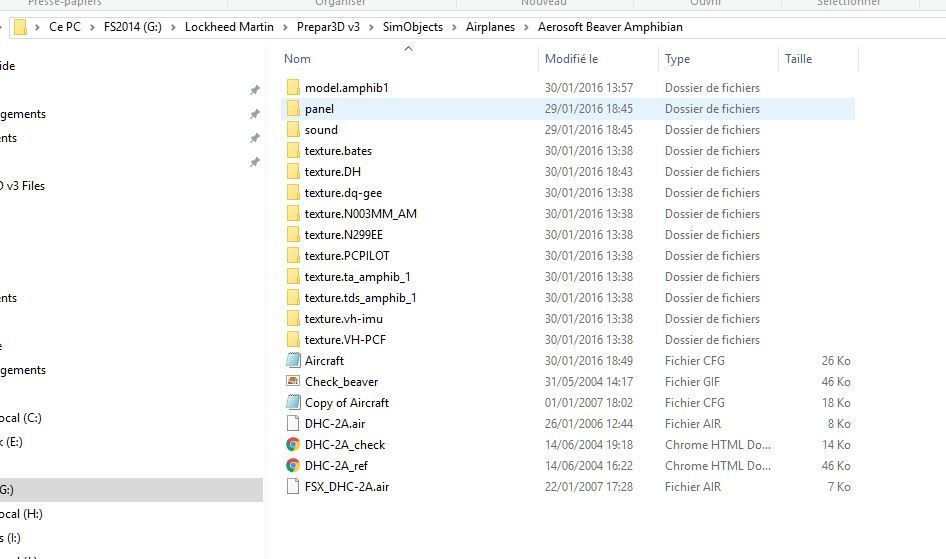Select the FSX_DHC-2A.air file icon

click(x=293, y=487)
